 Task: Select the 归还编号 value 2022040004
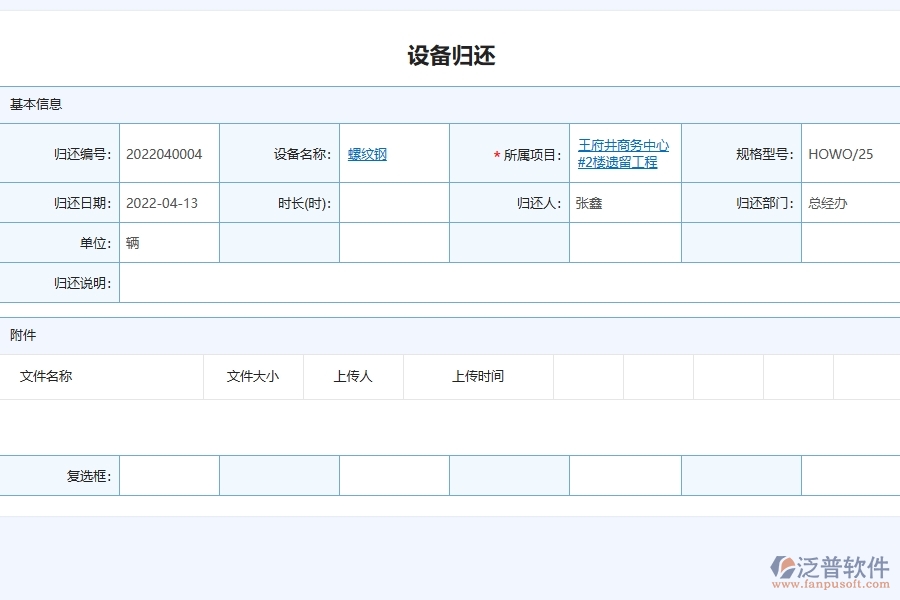pos(166,153)
